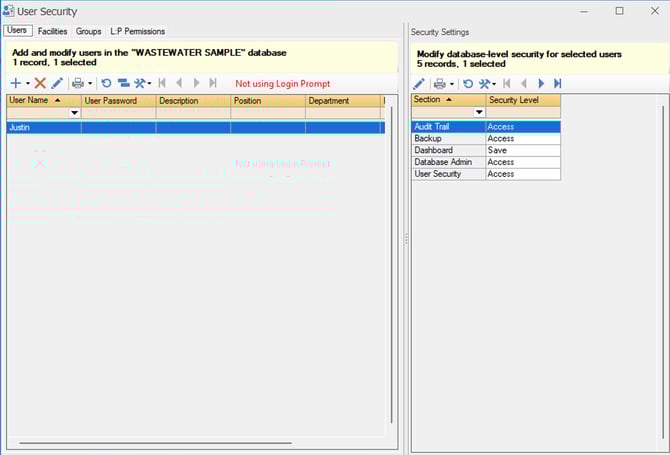Click the print icon in Users toolbar

78,83
